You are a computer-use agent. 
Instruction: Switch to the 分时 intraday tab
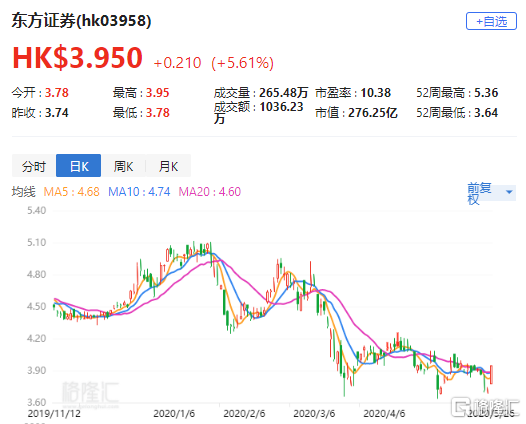pos(34,166)
